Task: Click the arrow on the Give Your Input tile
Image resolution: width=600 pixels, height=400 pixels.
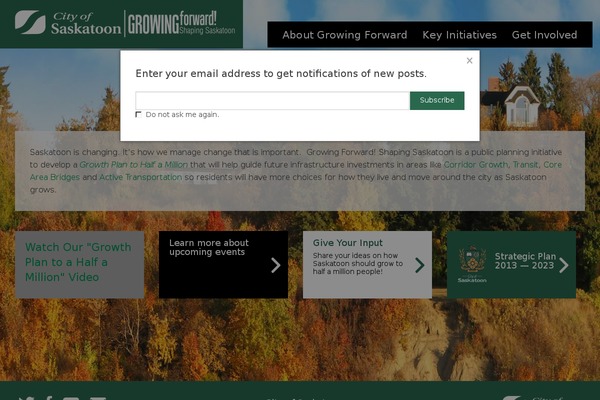Action: (x=420, y=265)
